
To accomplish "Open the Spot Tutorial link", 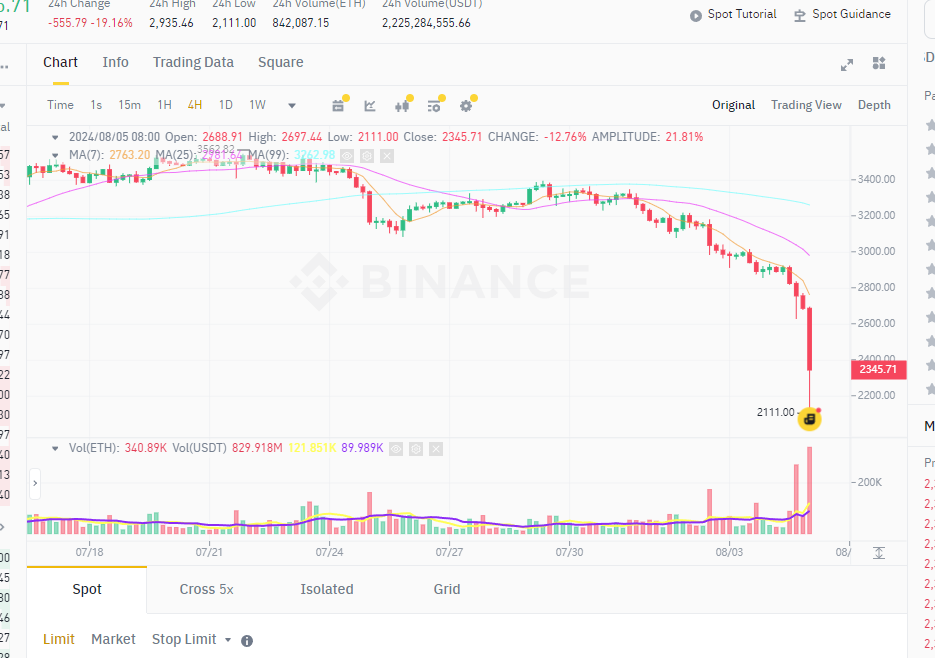I will (x=733, y=14).
